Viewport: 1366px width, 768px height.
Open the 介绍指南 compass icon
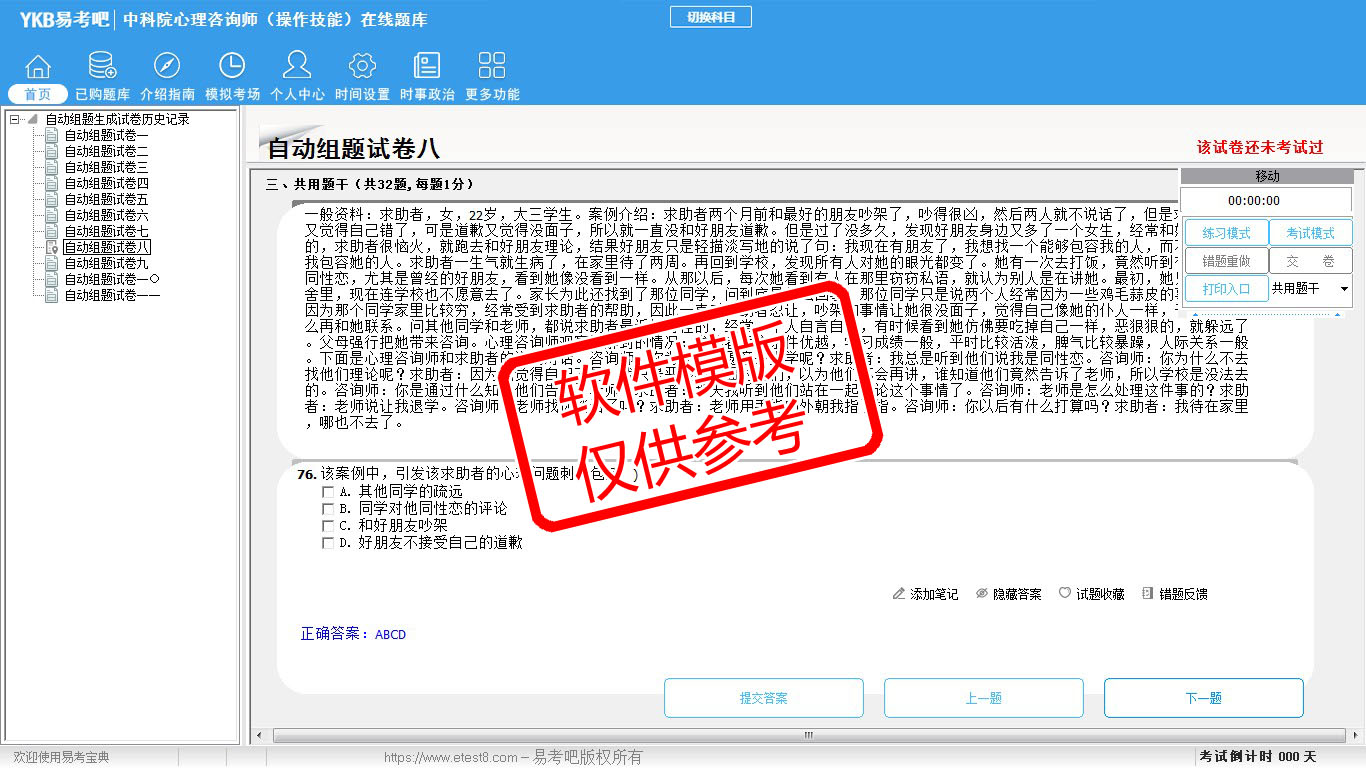coord(167,67)
